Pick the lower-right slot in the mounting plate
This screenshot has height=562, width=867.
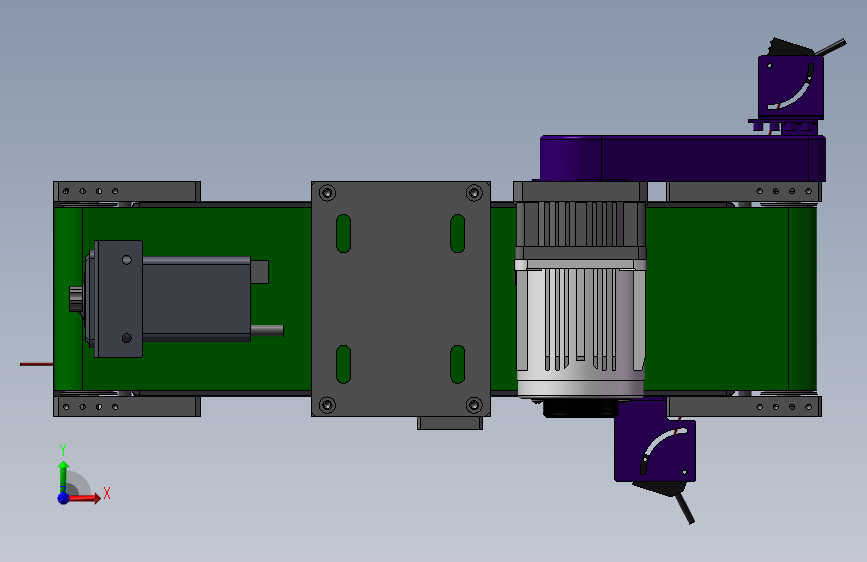(457, 364)
